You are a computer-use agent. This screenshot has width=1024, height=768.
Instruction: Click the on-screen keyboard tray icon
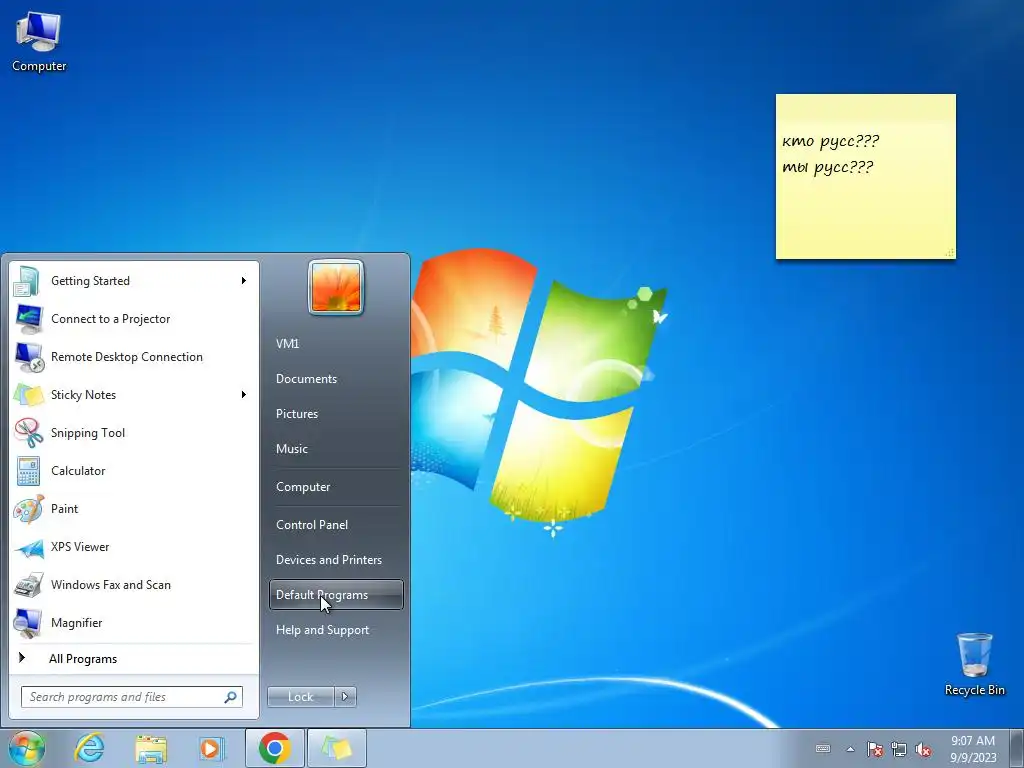[x=823, y=748]
